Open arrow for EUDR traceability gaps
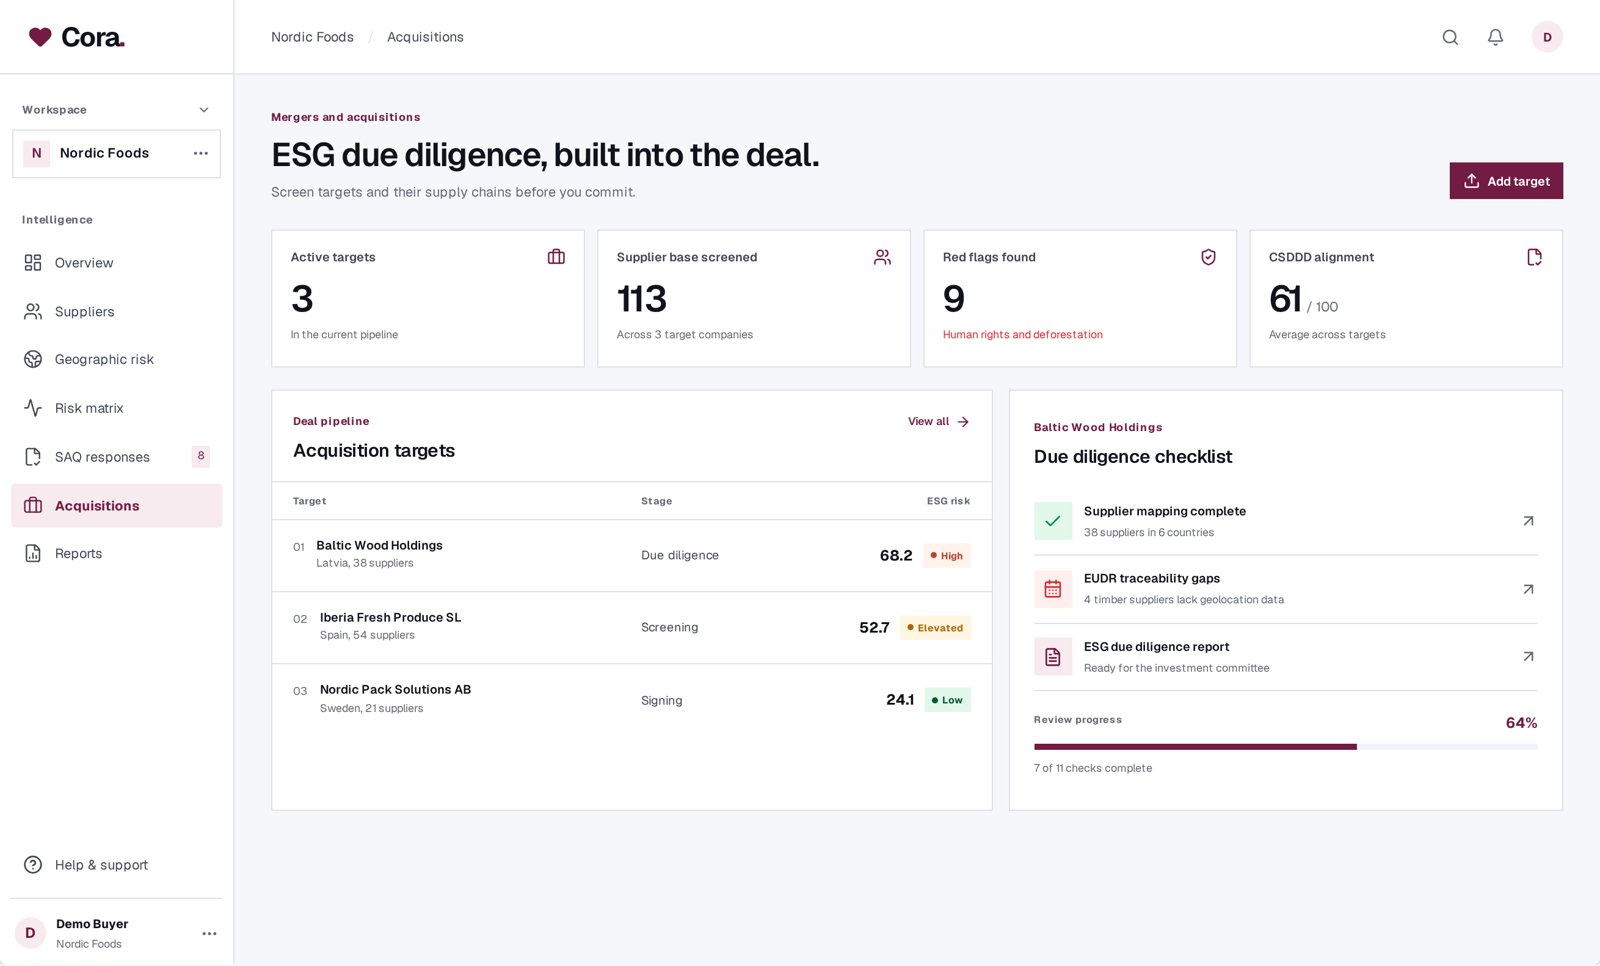Screen dimensions: 1600x966 pos(1528,589)
